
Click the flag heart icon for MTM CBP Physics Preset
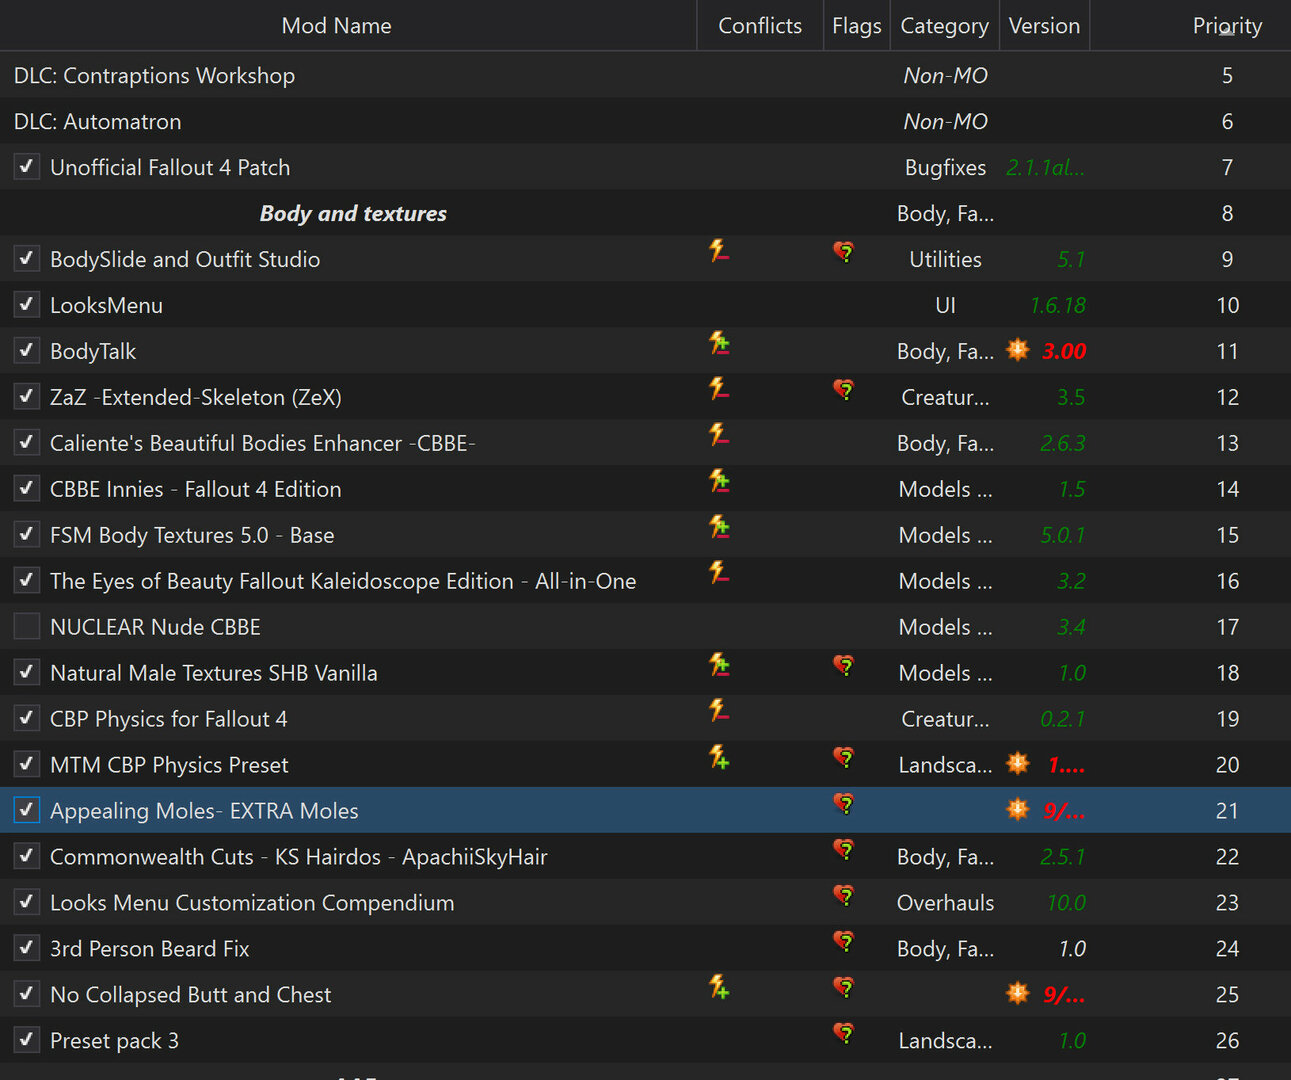click(844, 758)
